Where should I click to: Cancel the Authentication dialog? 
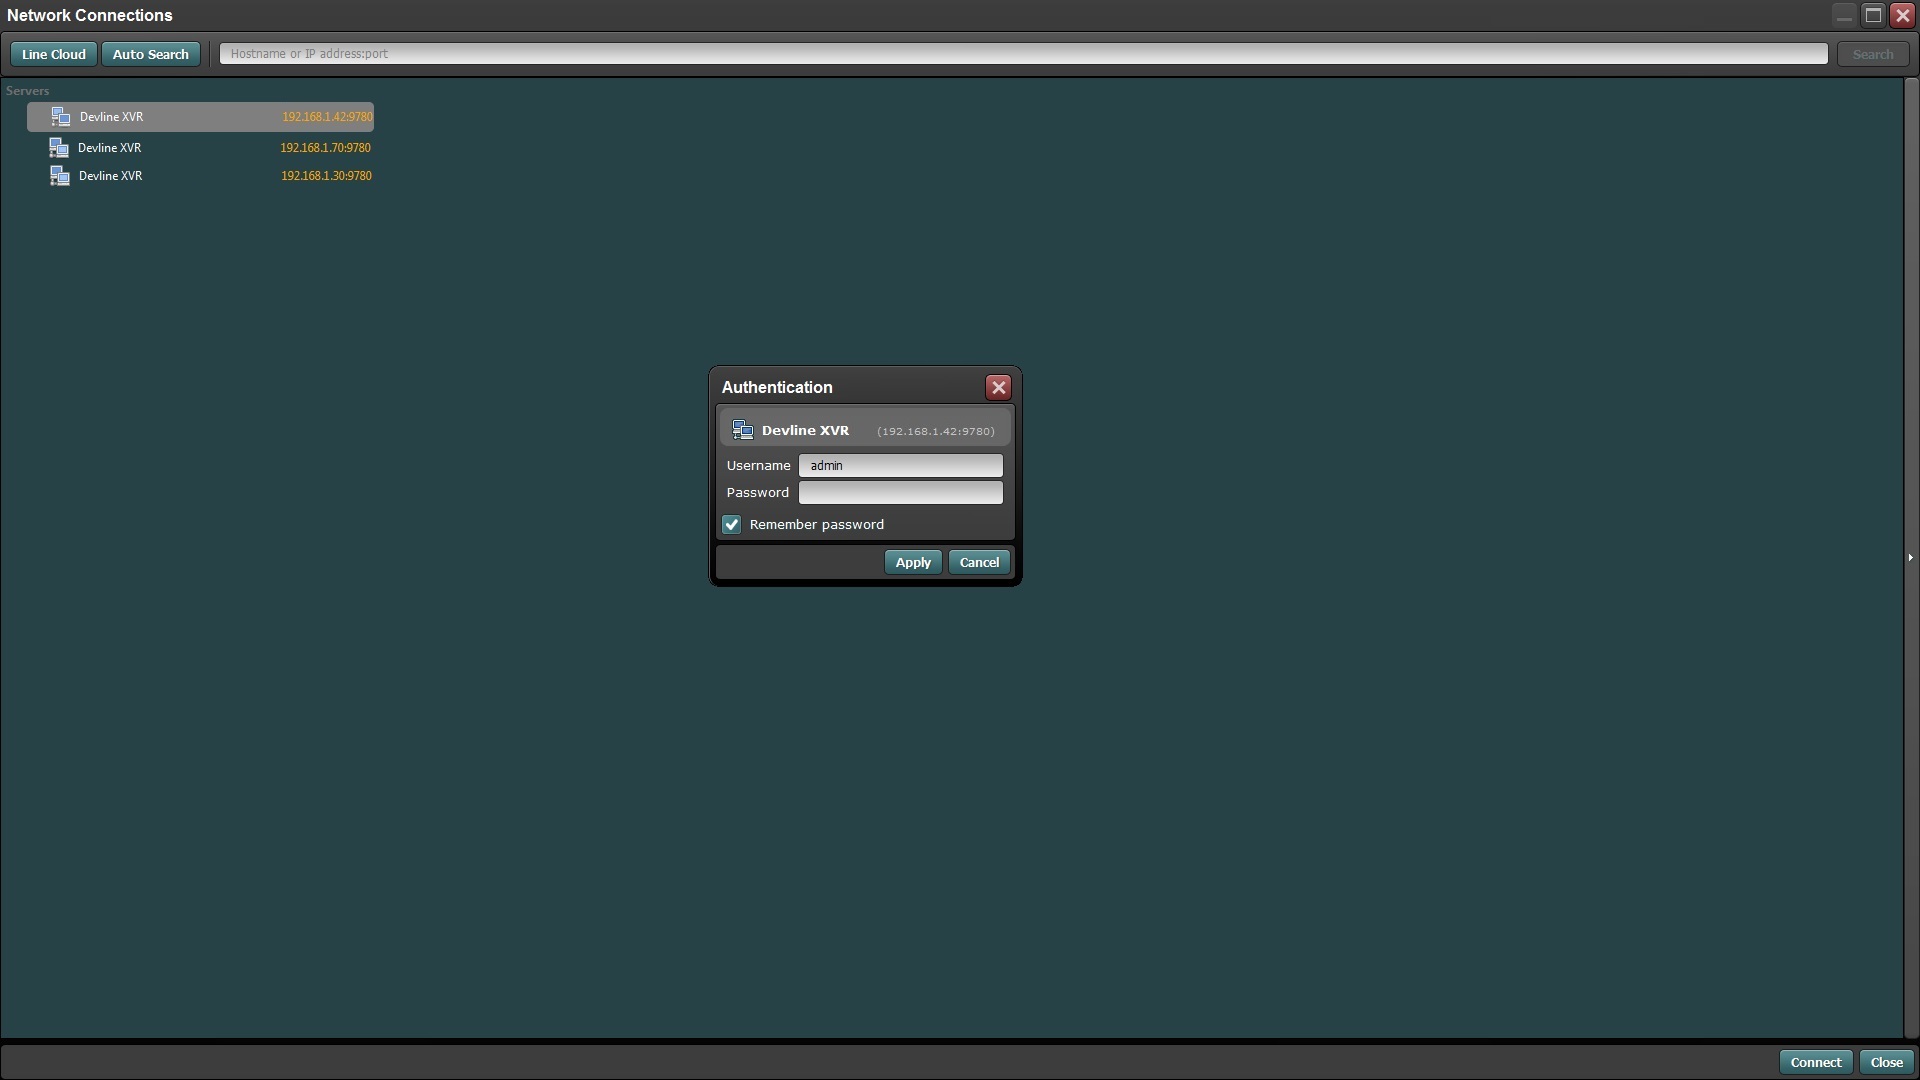coord(979,563)
